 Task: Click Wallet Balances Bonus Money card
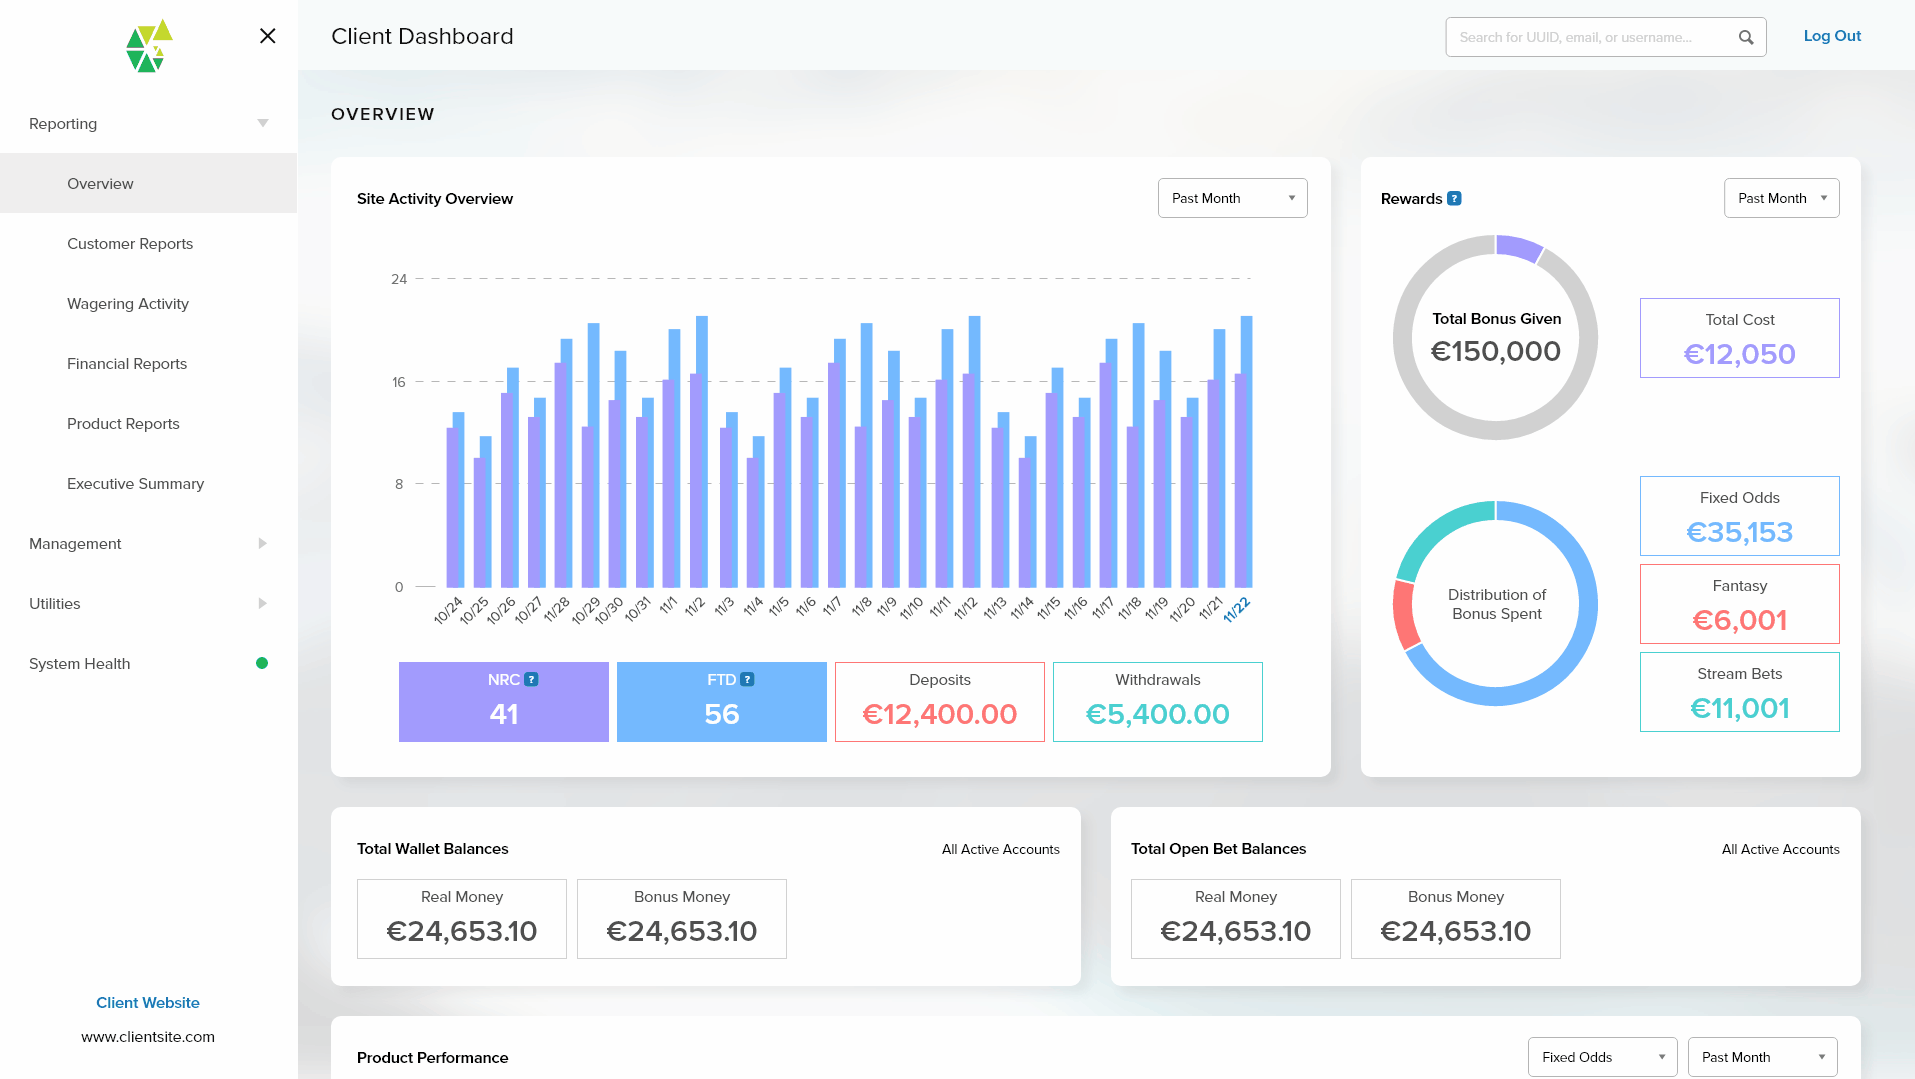[682, 919]
